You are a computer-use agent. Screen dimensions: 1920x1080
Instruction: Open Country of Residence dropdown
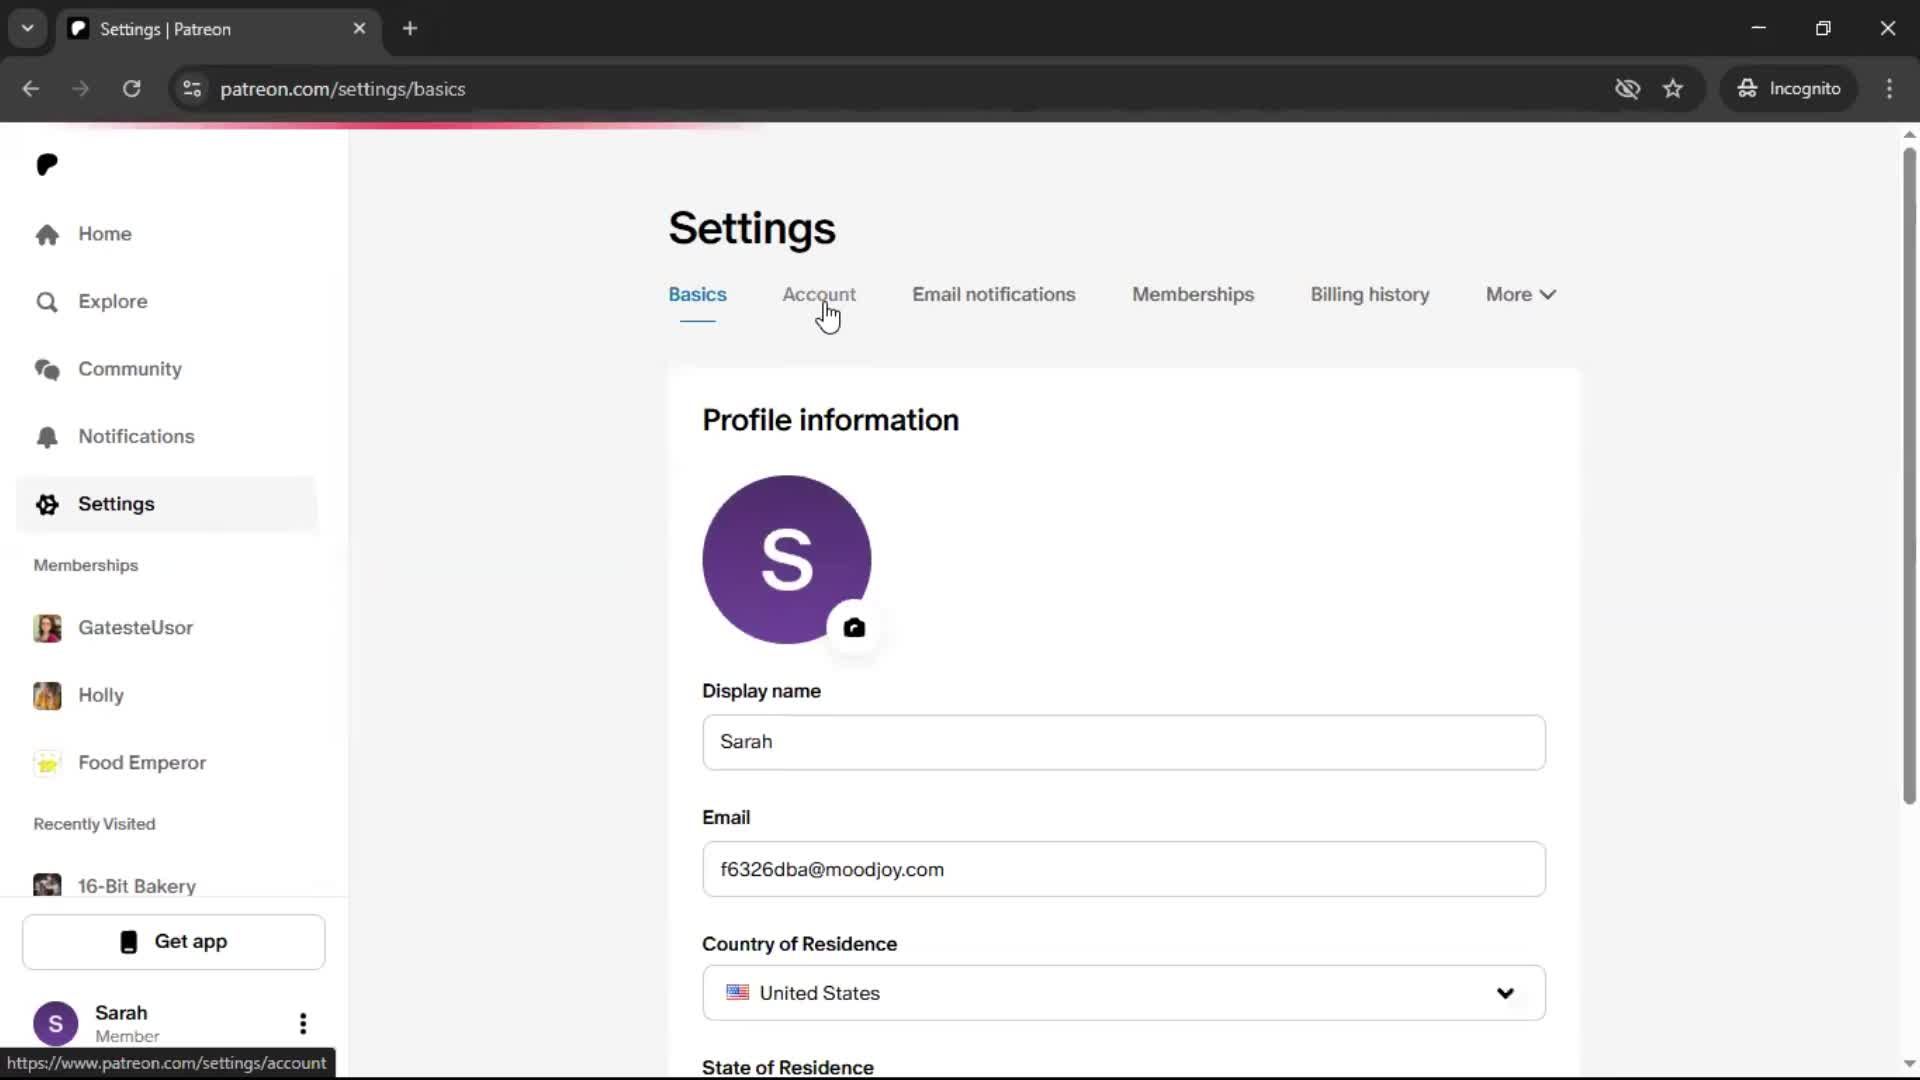pos(1123,993)
